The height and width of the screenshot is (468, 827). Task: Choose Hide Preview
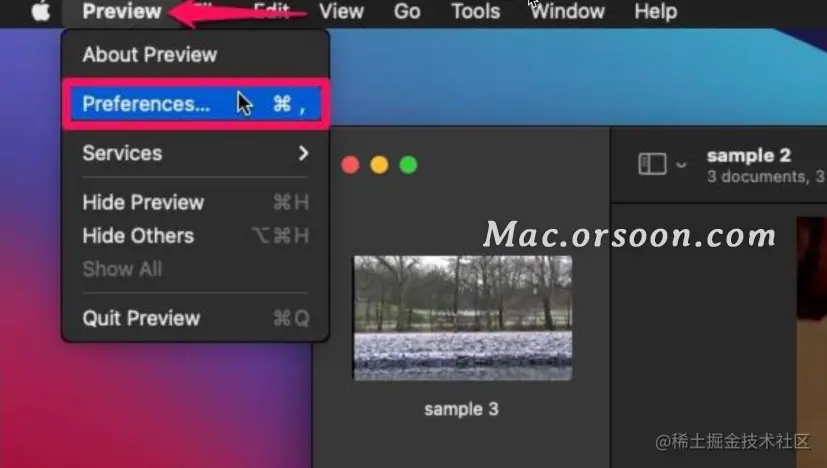click(x=196, y=202)
